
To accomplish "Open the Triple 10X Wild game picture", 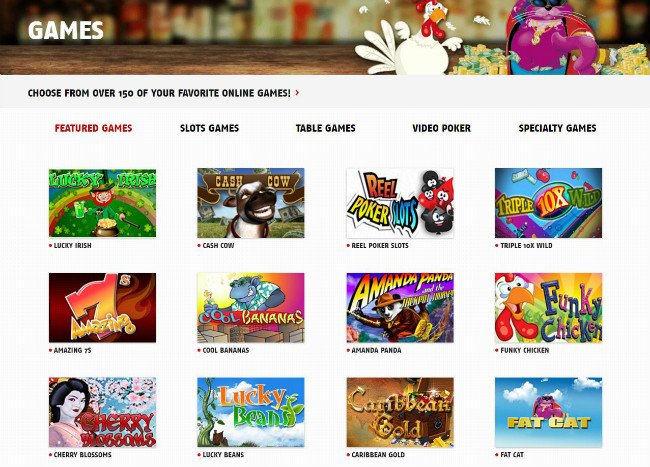I will [548, 203].
